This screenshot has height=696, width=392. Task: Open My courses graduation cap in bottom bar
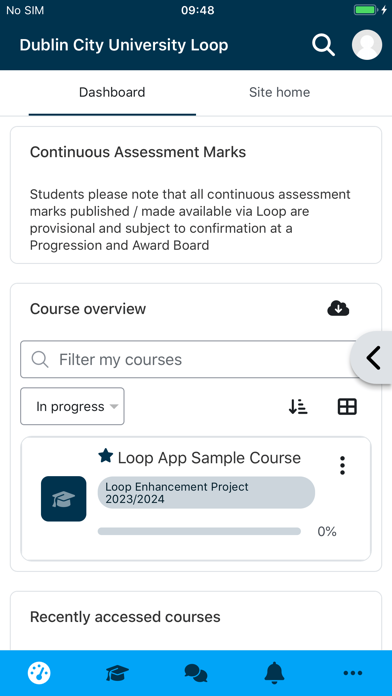click(117, 673)
